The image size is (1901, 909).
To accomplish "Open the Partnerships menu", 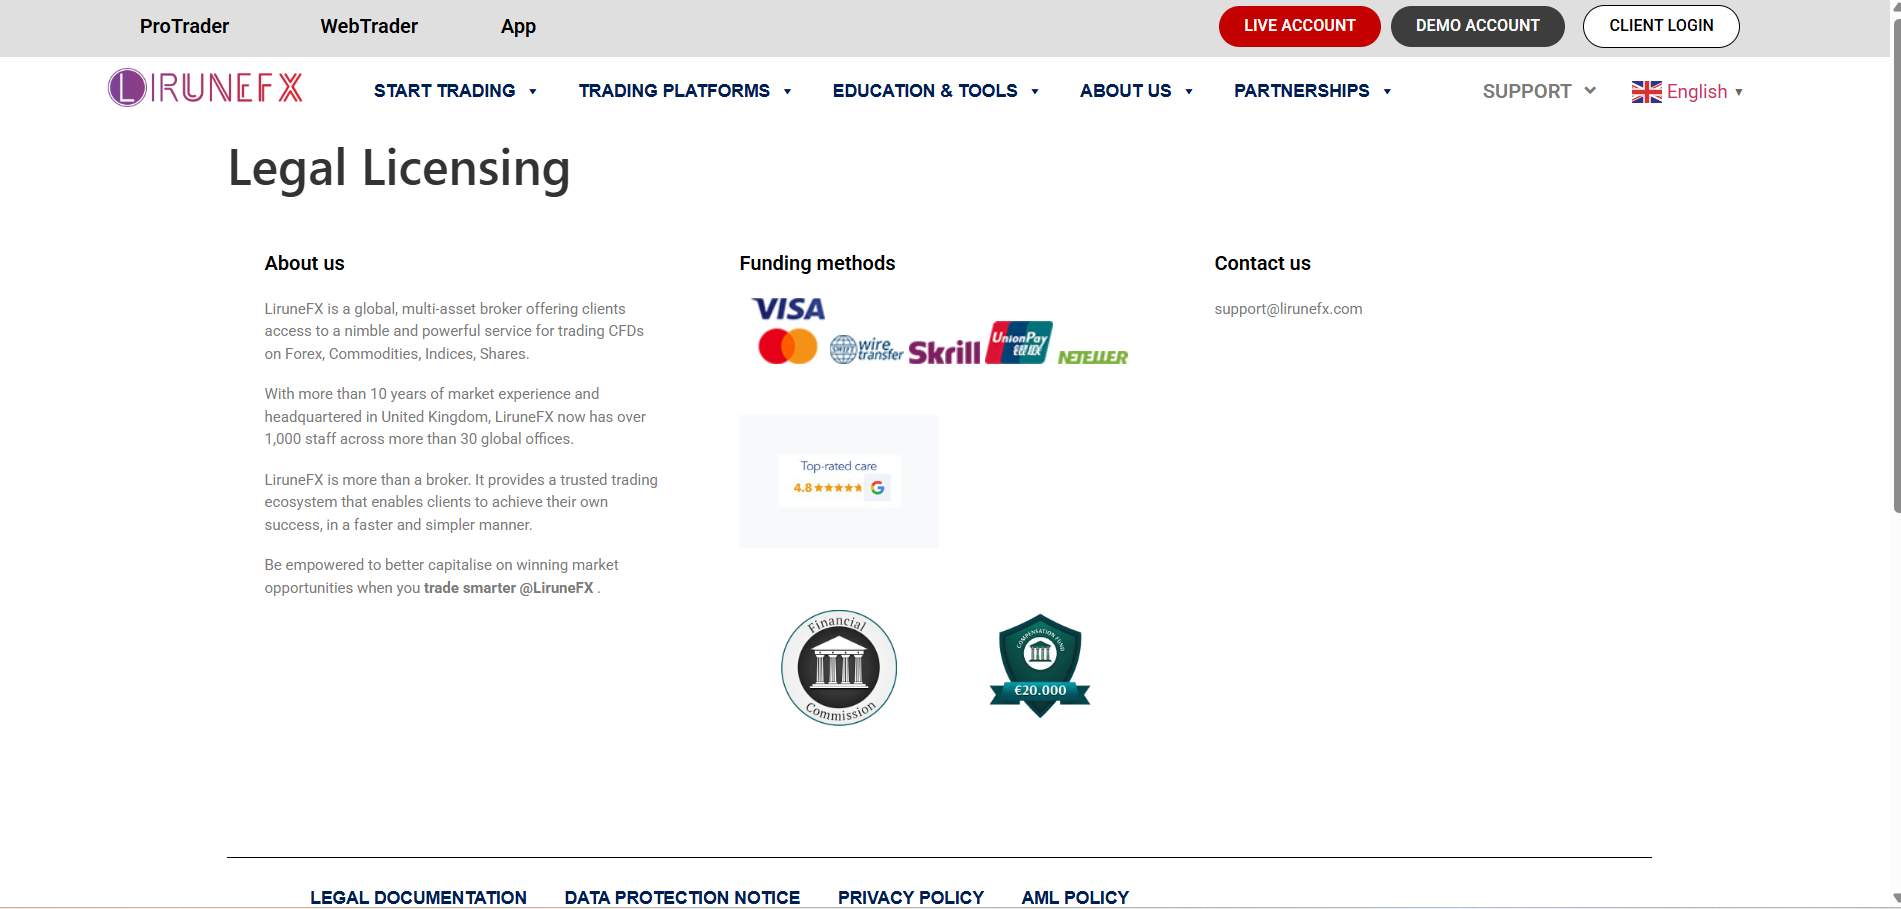I will point(1312,91).
